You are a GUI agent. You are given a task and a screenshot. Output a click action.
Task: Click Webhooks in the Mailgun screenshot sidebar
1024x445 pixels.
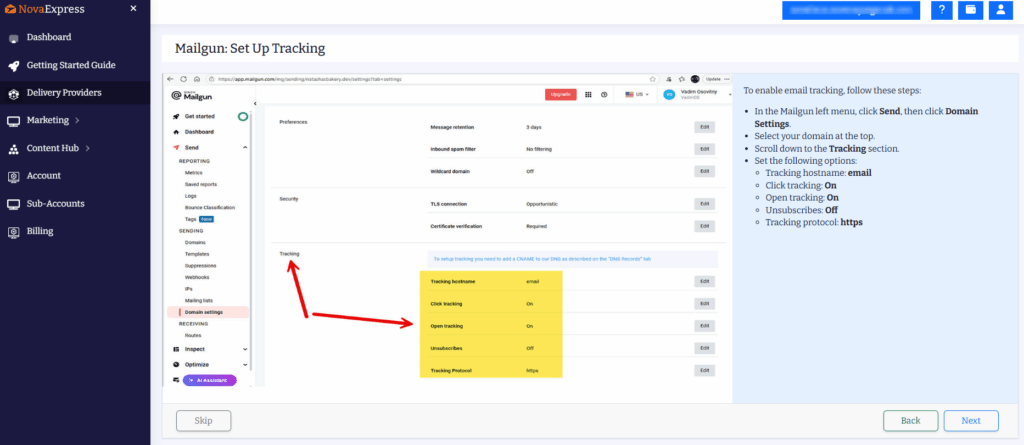tap(197, 277)
